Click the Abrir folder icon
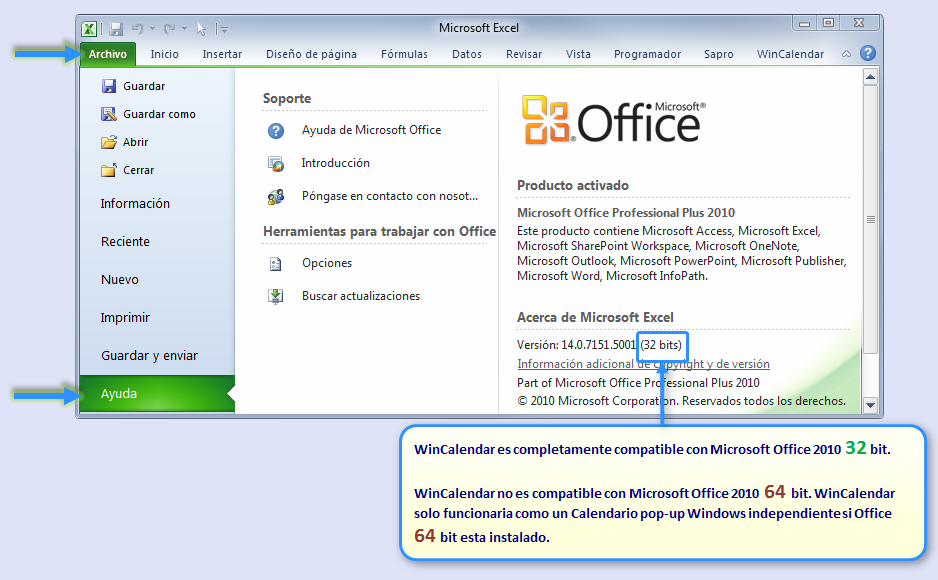Screen dimensions: 938x580 [109, 141]
